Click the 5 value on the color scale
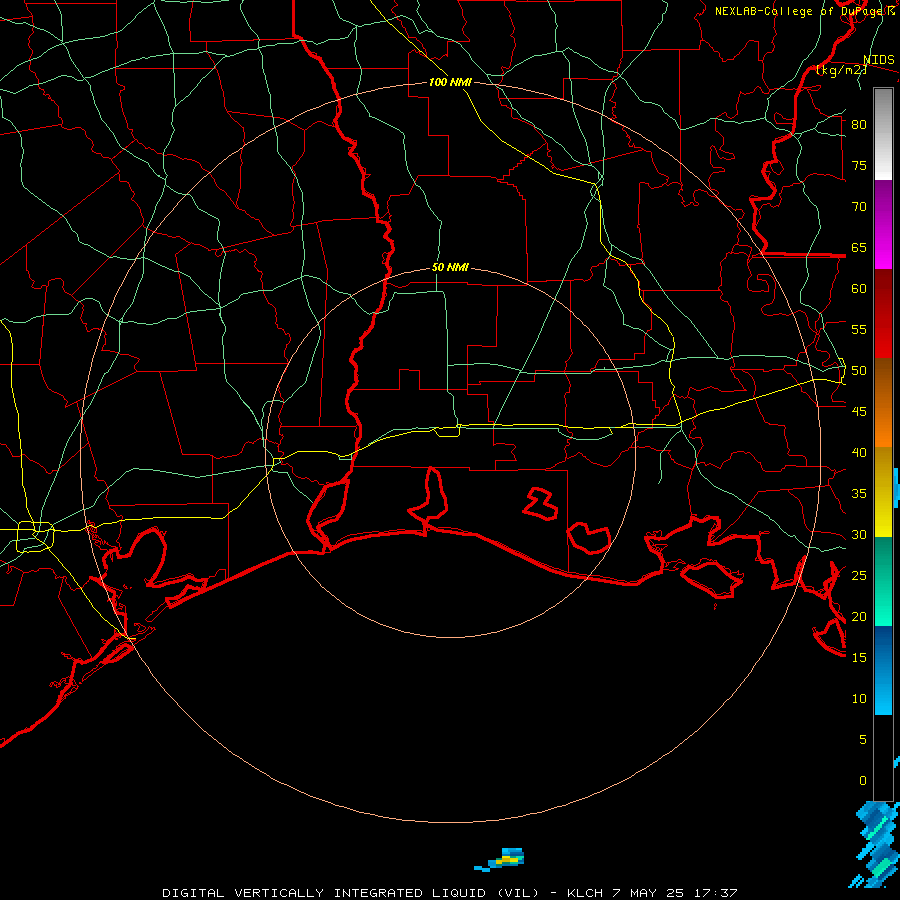 [x=863, y=740]
